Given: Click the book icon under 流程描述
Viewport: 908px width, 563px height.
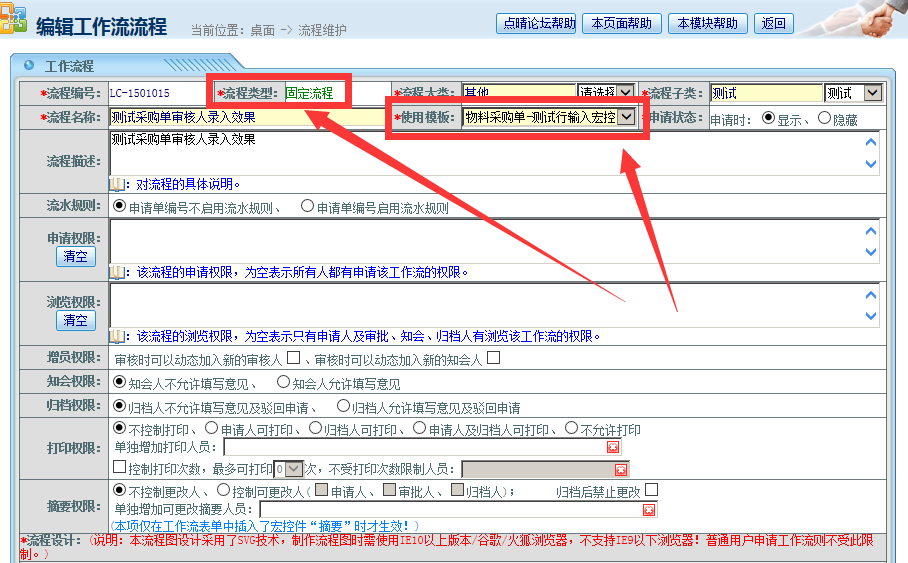Looking at the screenshot, I should (x=118, y=184).
